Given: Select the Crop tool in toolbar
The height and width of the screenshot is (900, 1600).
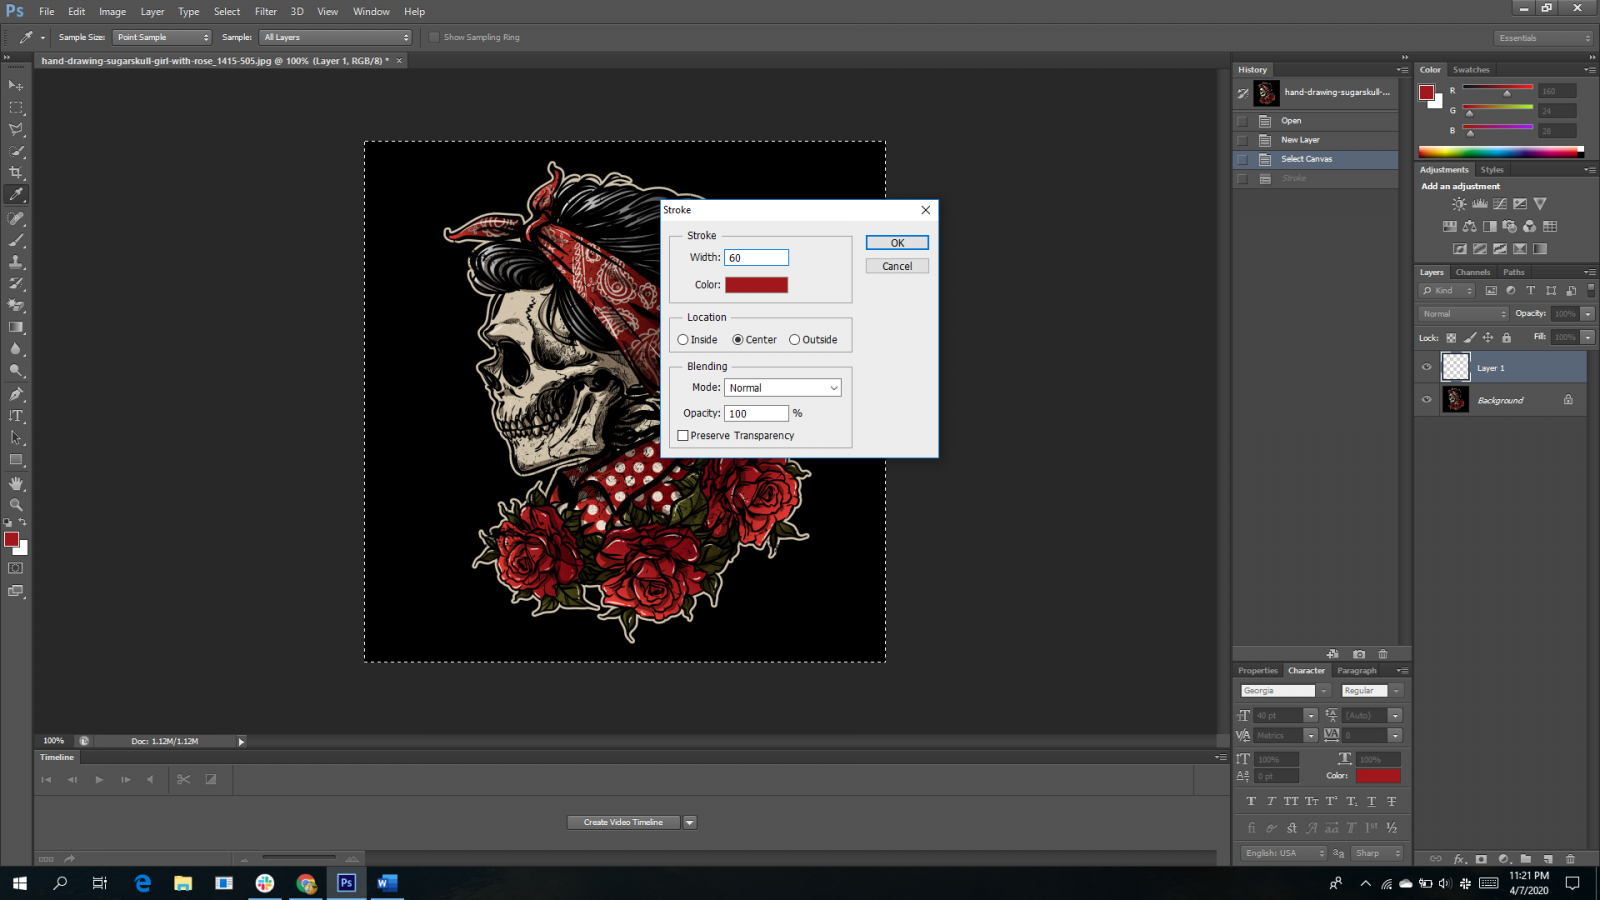Looking at the screenshot, I should [16, 173].
